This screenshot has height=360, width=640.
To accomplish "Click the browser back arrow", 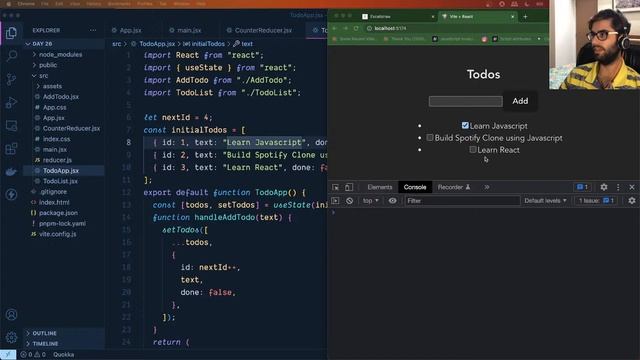I will [x=334, y=28].
